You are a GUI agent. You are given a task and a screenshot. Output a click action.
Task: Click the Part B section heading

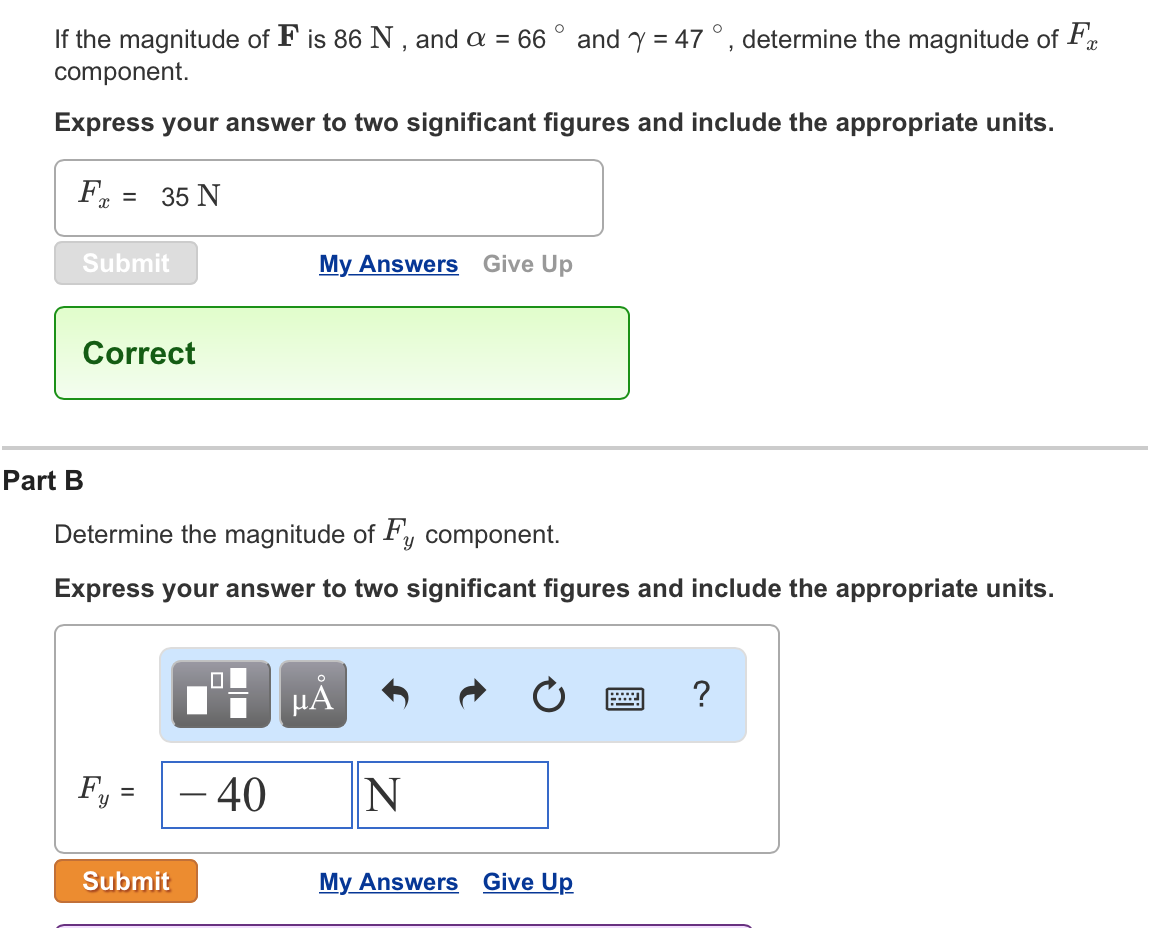coord(42,480)
